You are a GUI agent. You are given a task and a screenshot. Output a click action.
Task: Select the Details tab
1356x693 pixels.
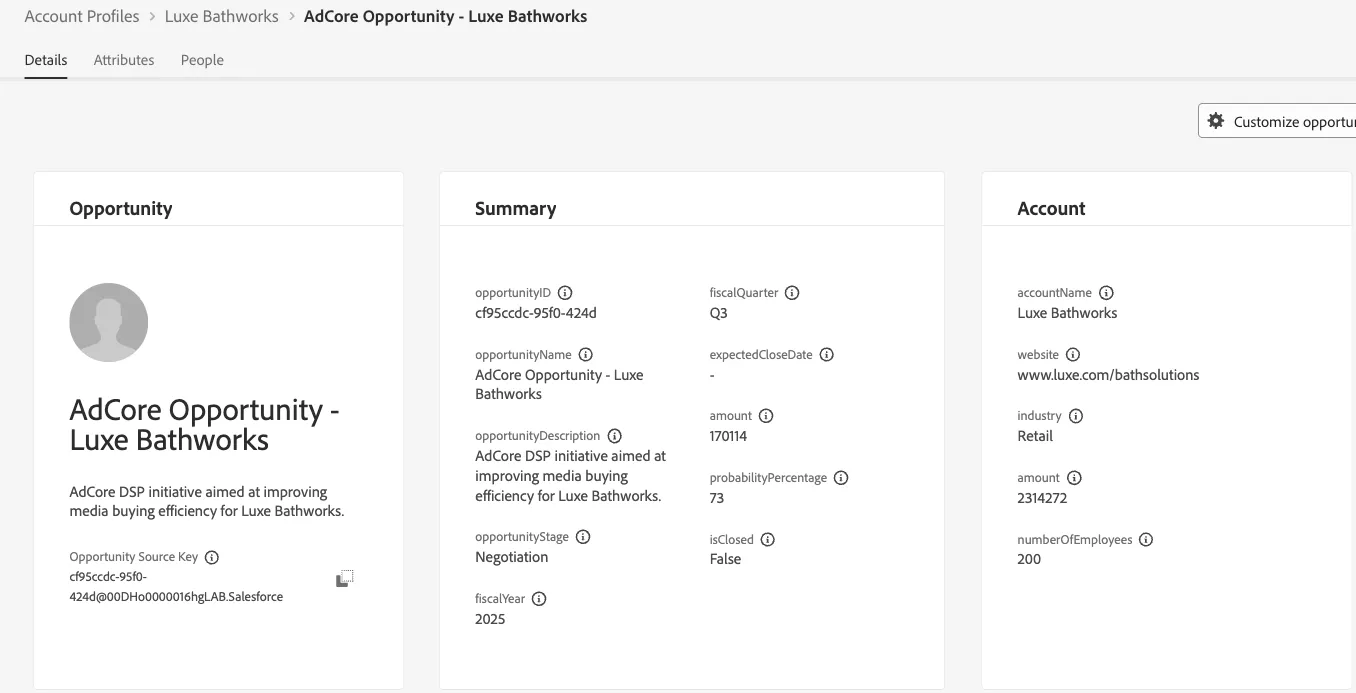click(x=46, y=60)
